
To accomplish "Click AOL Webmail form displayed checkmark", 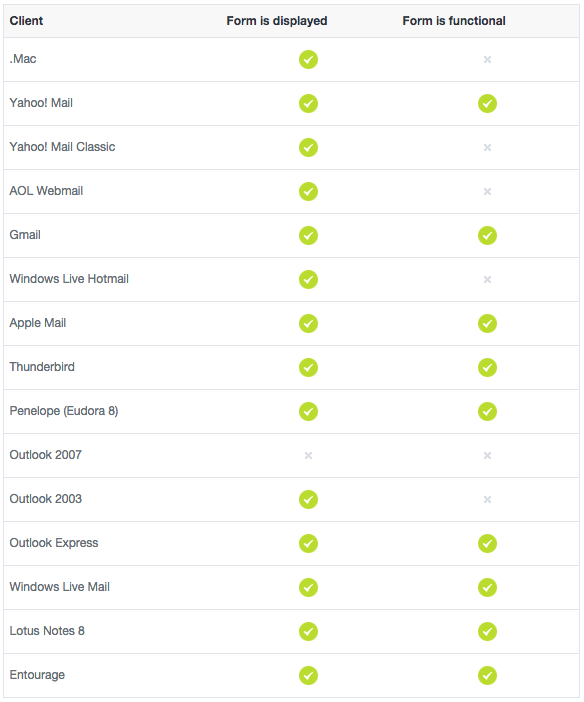I will click(308, 192).
